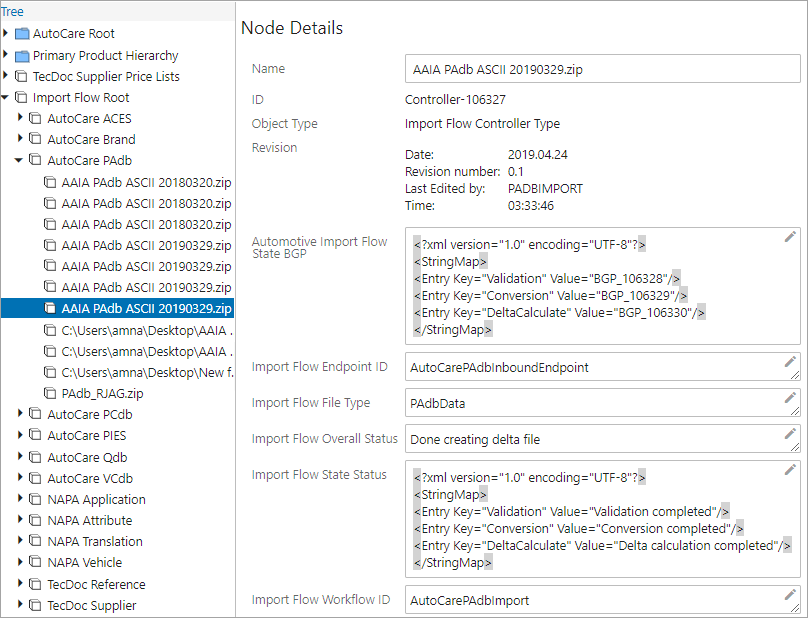Click pencil icon for Import Flow Endpoint ID

(x=790, y=361)
